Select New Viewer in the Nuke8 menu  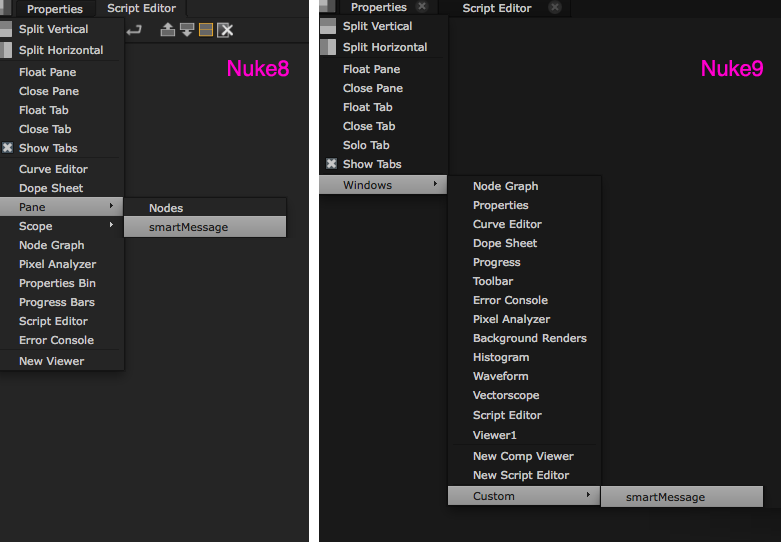click(52, 361)
